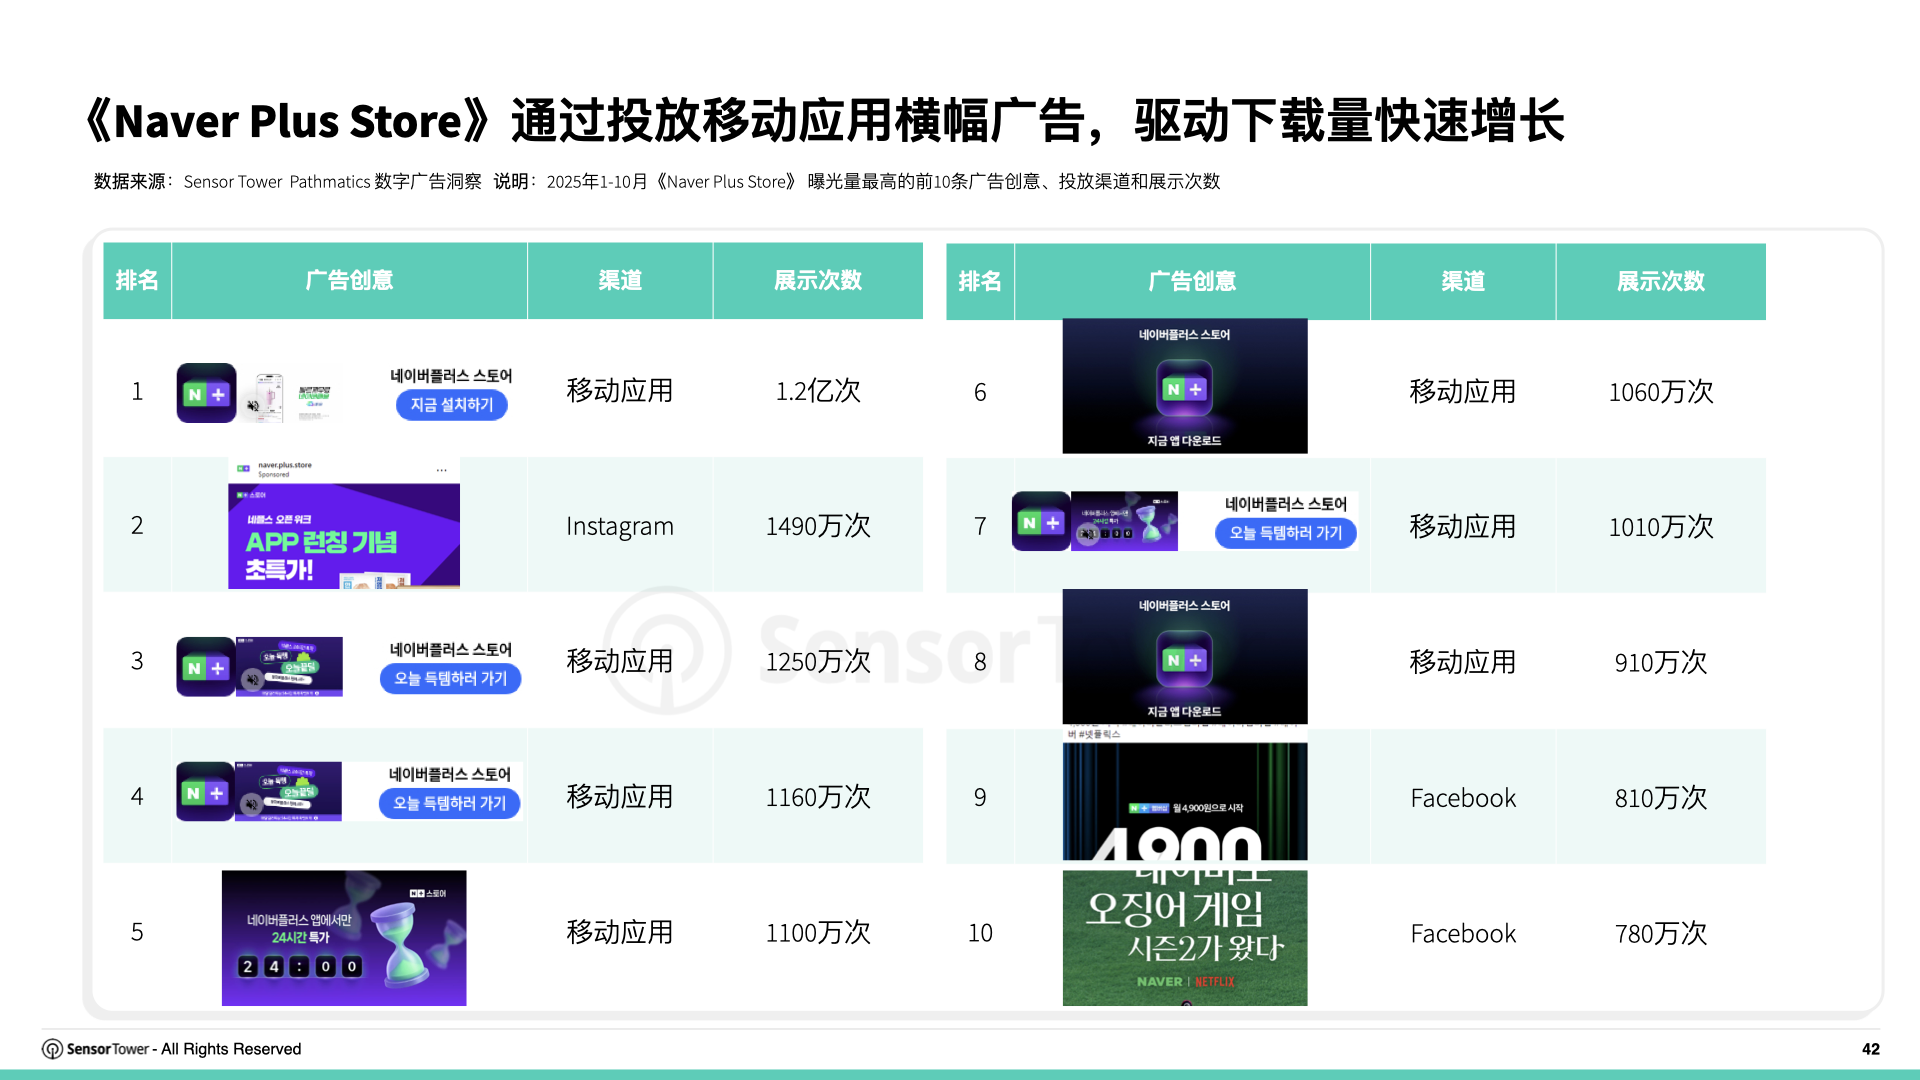
Task: Open the three-dot menu on the naver.plus.store Instagram ad
Action: 442,470
